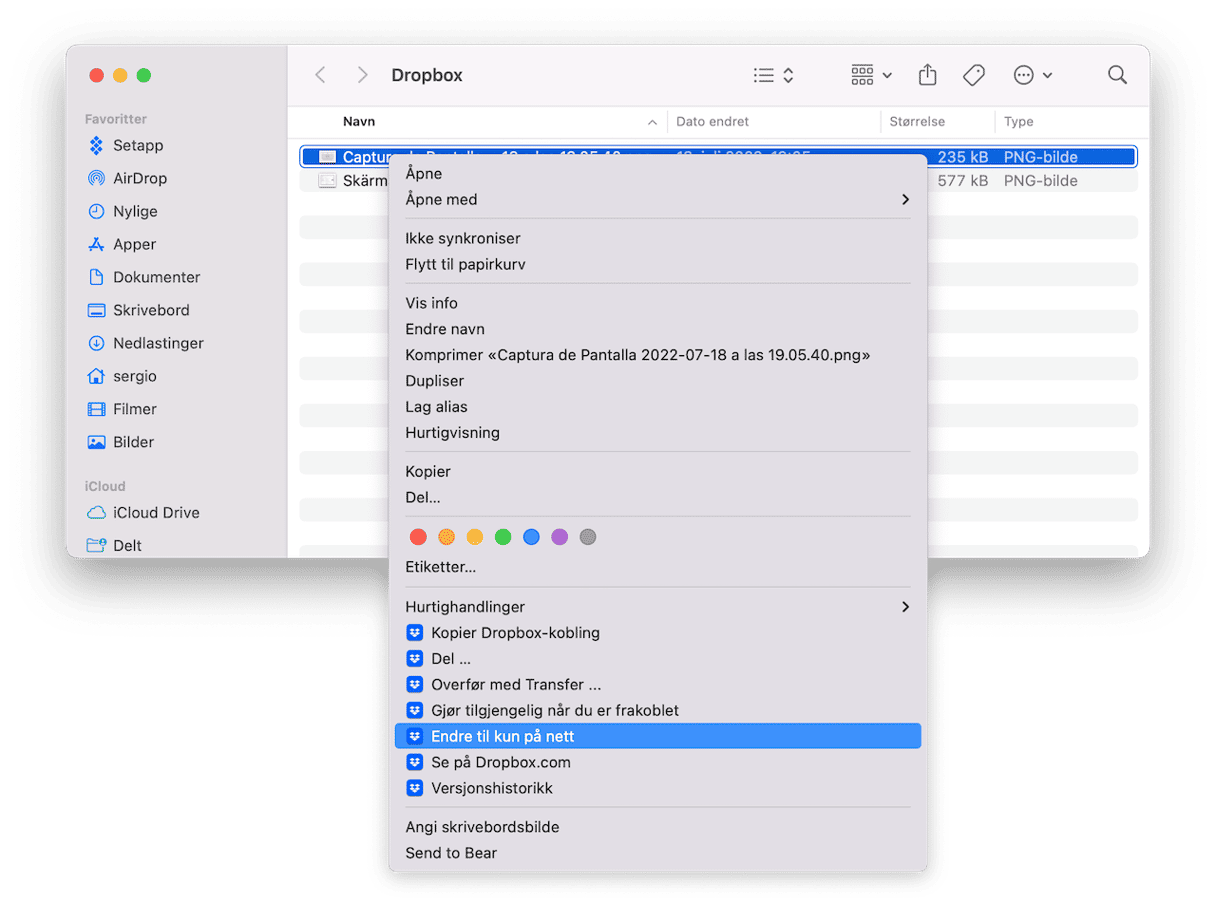The height and width of the screenshot is (903, 1216).
Task: Choose Endre til kun på nett
Action: [x=502, y=736]
